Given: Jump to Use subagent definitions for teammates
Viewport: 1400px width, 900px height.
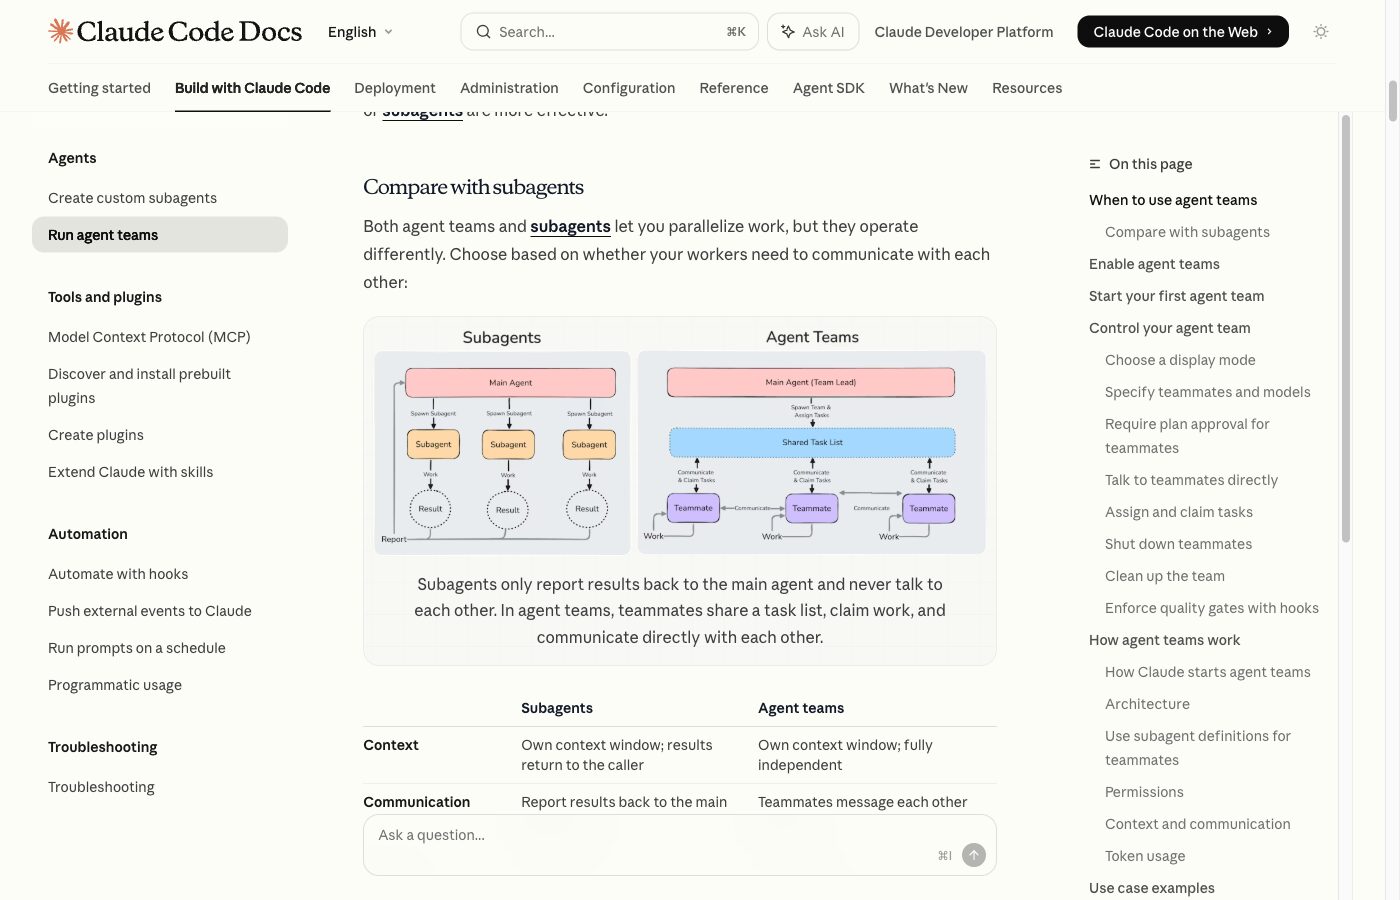Looking at the screenshot, I should tap(1197, 748).
